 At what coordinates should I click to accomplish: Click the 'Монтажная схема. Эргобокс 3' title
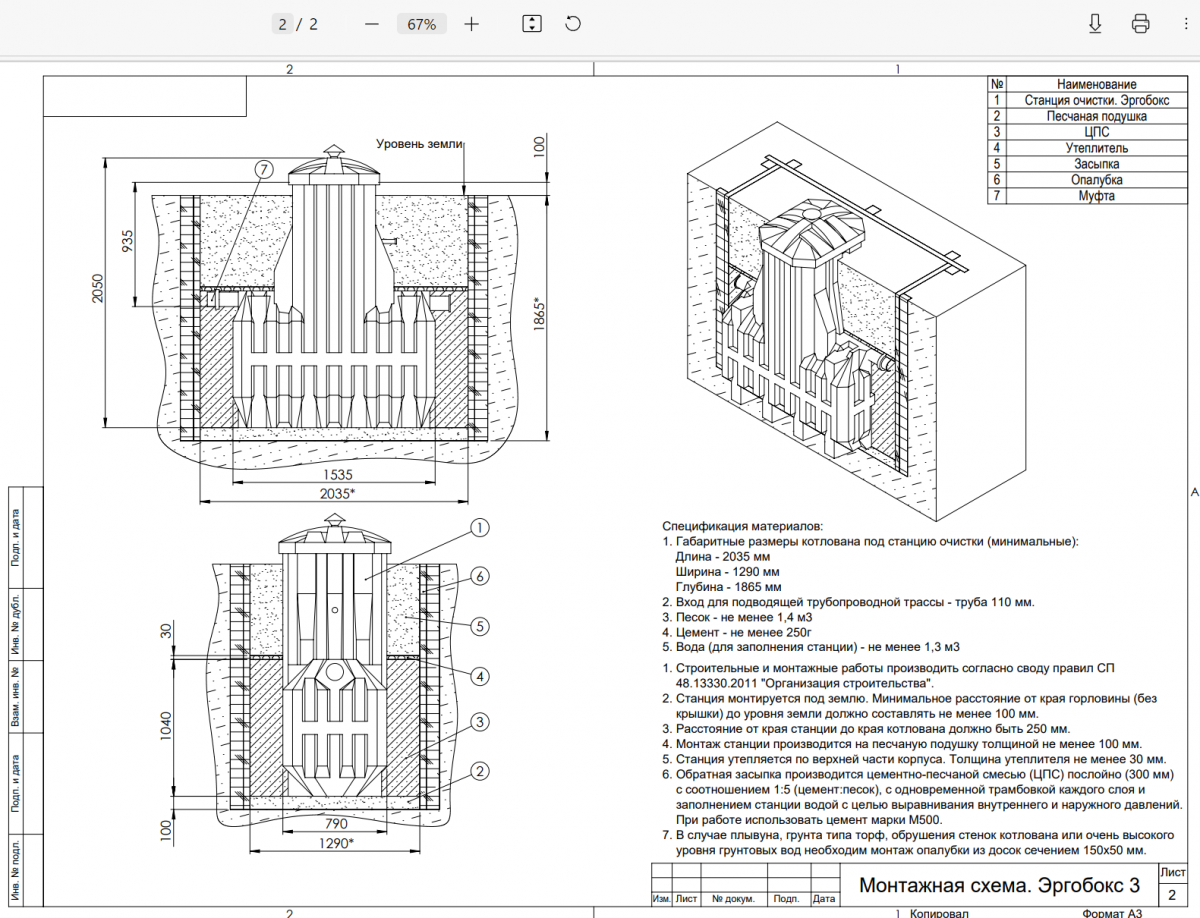999,885
